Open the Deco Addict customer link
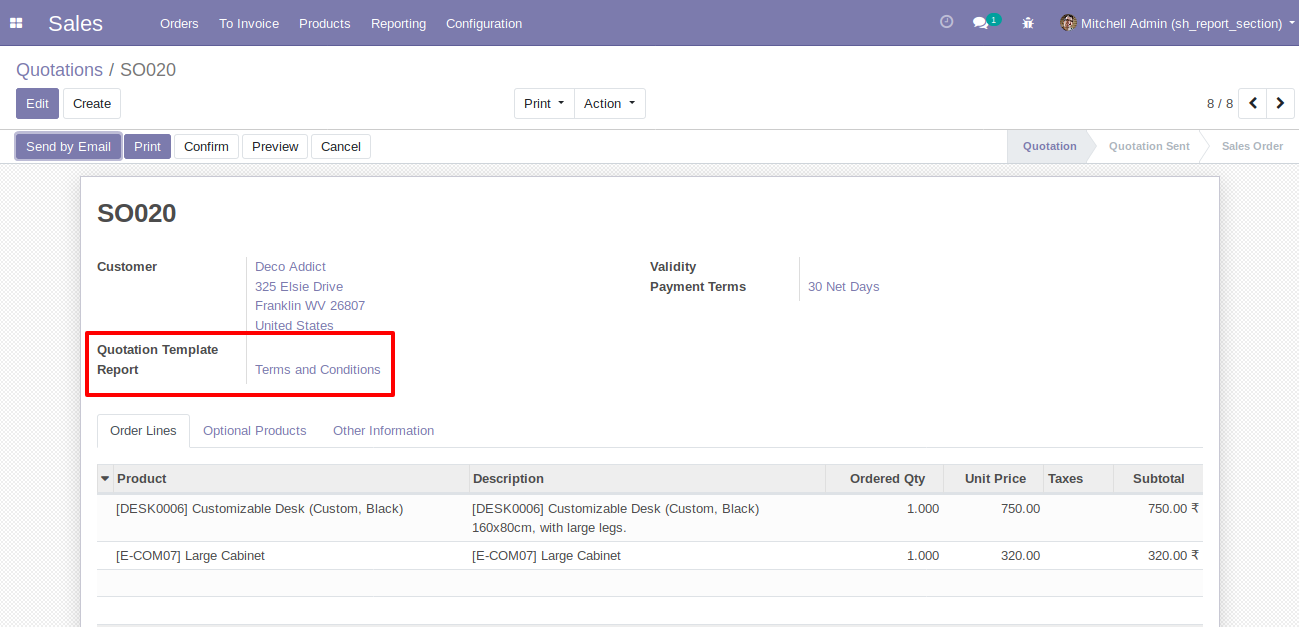1299x627 pixels. 290,267
